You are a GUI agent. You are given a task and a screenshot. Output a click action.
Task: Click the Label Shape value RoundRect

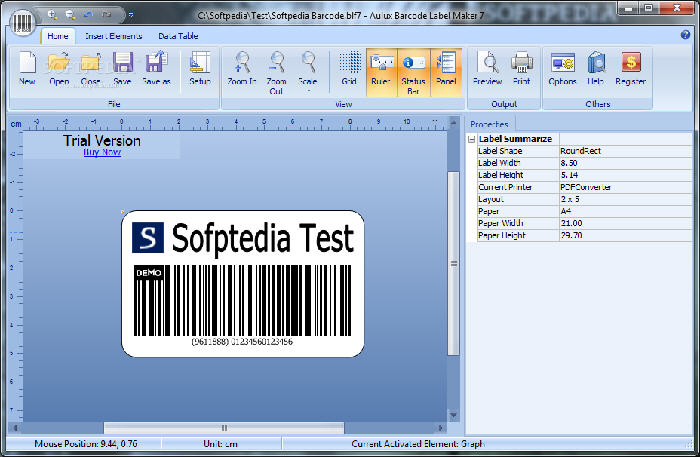pos(625,151)
